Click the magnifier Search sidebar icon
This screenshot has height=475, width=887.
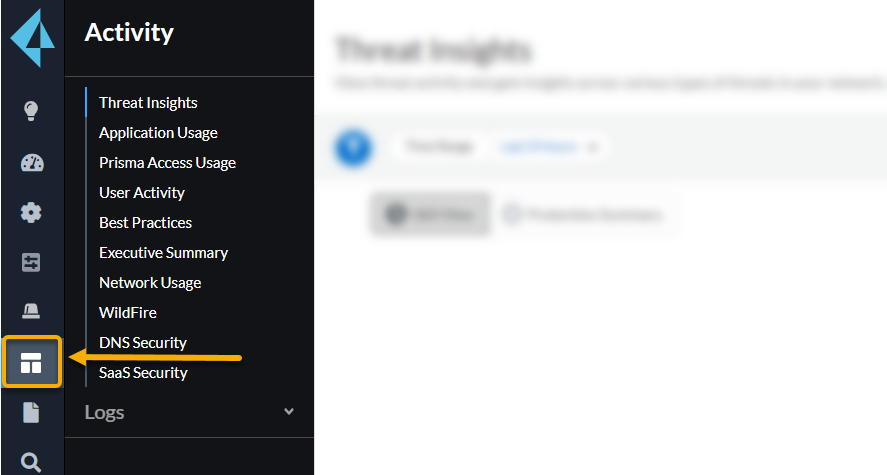(31, 461)
